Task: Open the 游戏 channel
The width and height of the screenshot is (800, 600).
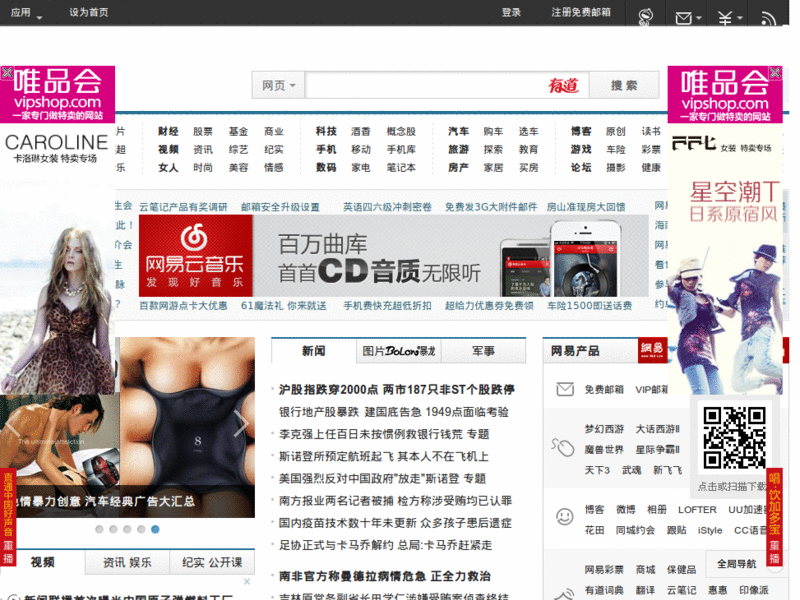Action: (x=581, y=149)
